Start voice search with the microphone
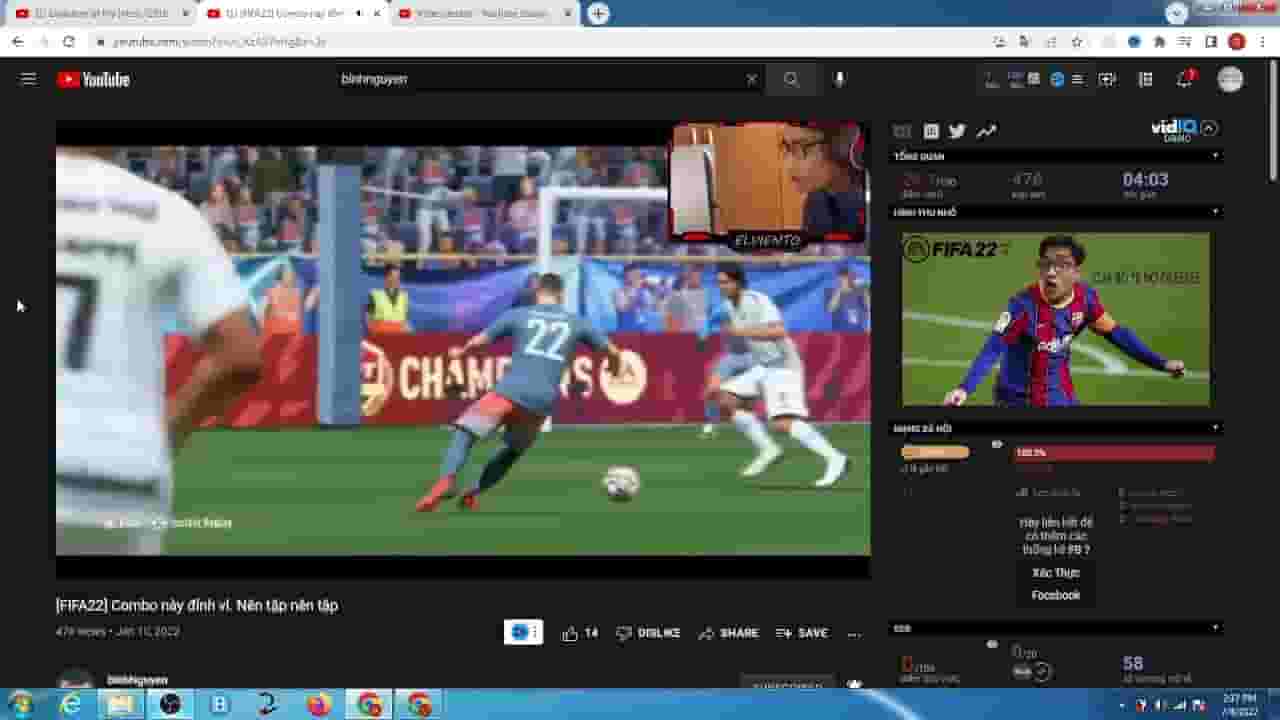Screen dimensions: 1280x720 (x=839, y=79)
